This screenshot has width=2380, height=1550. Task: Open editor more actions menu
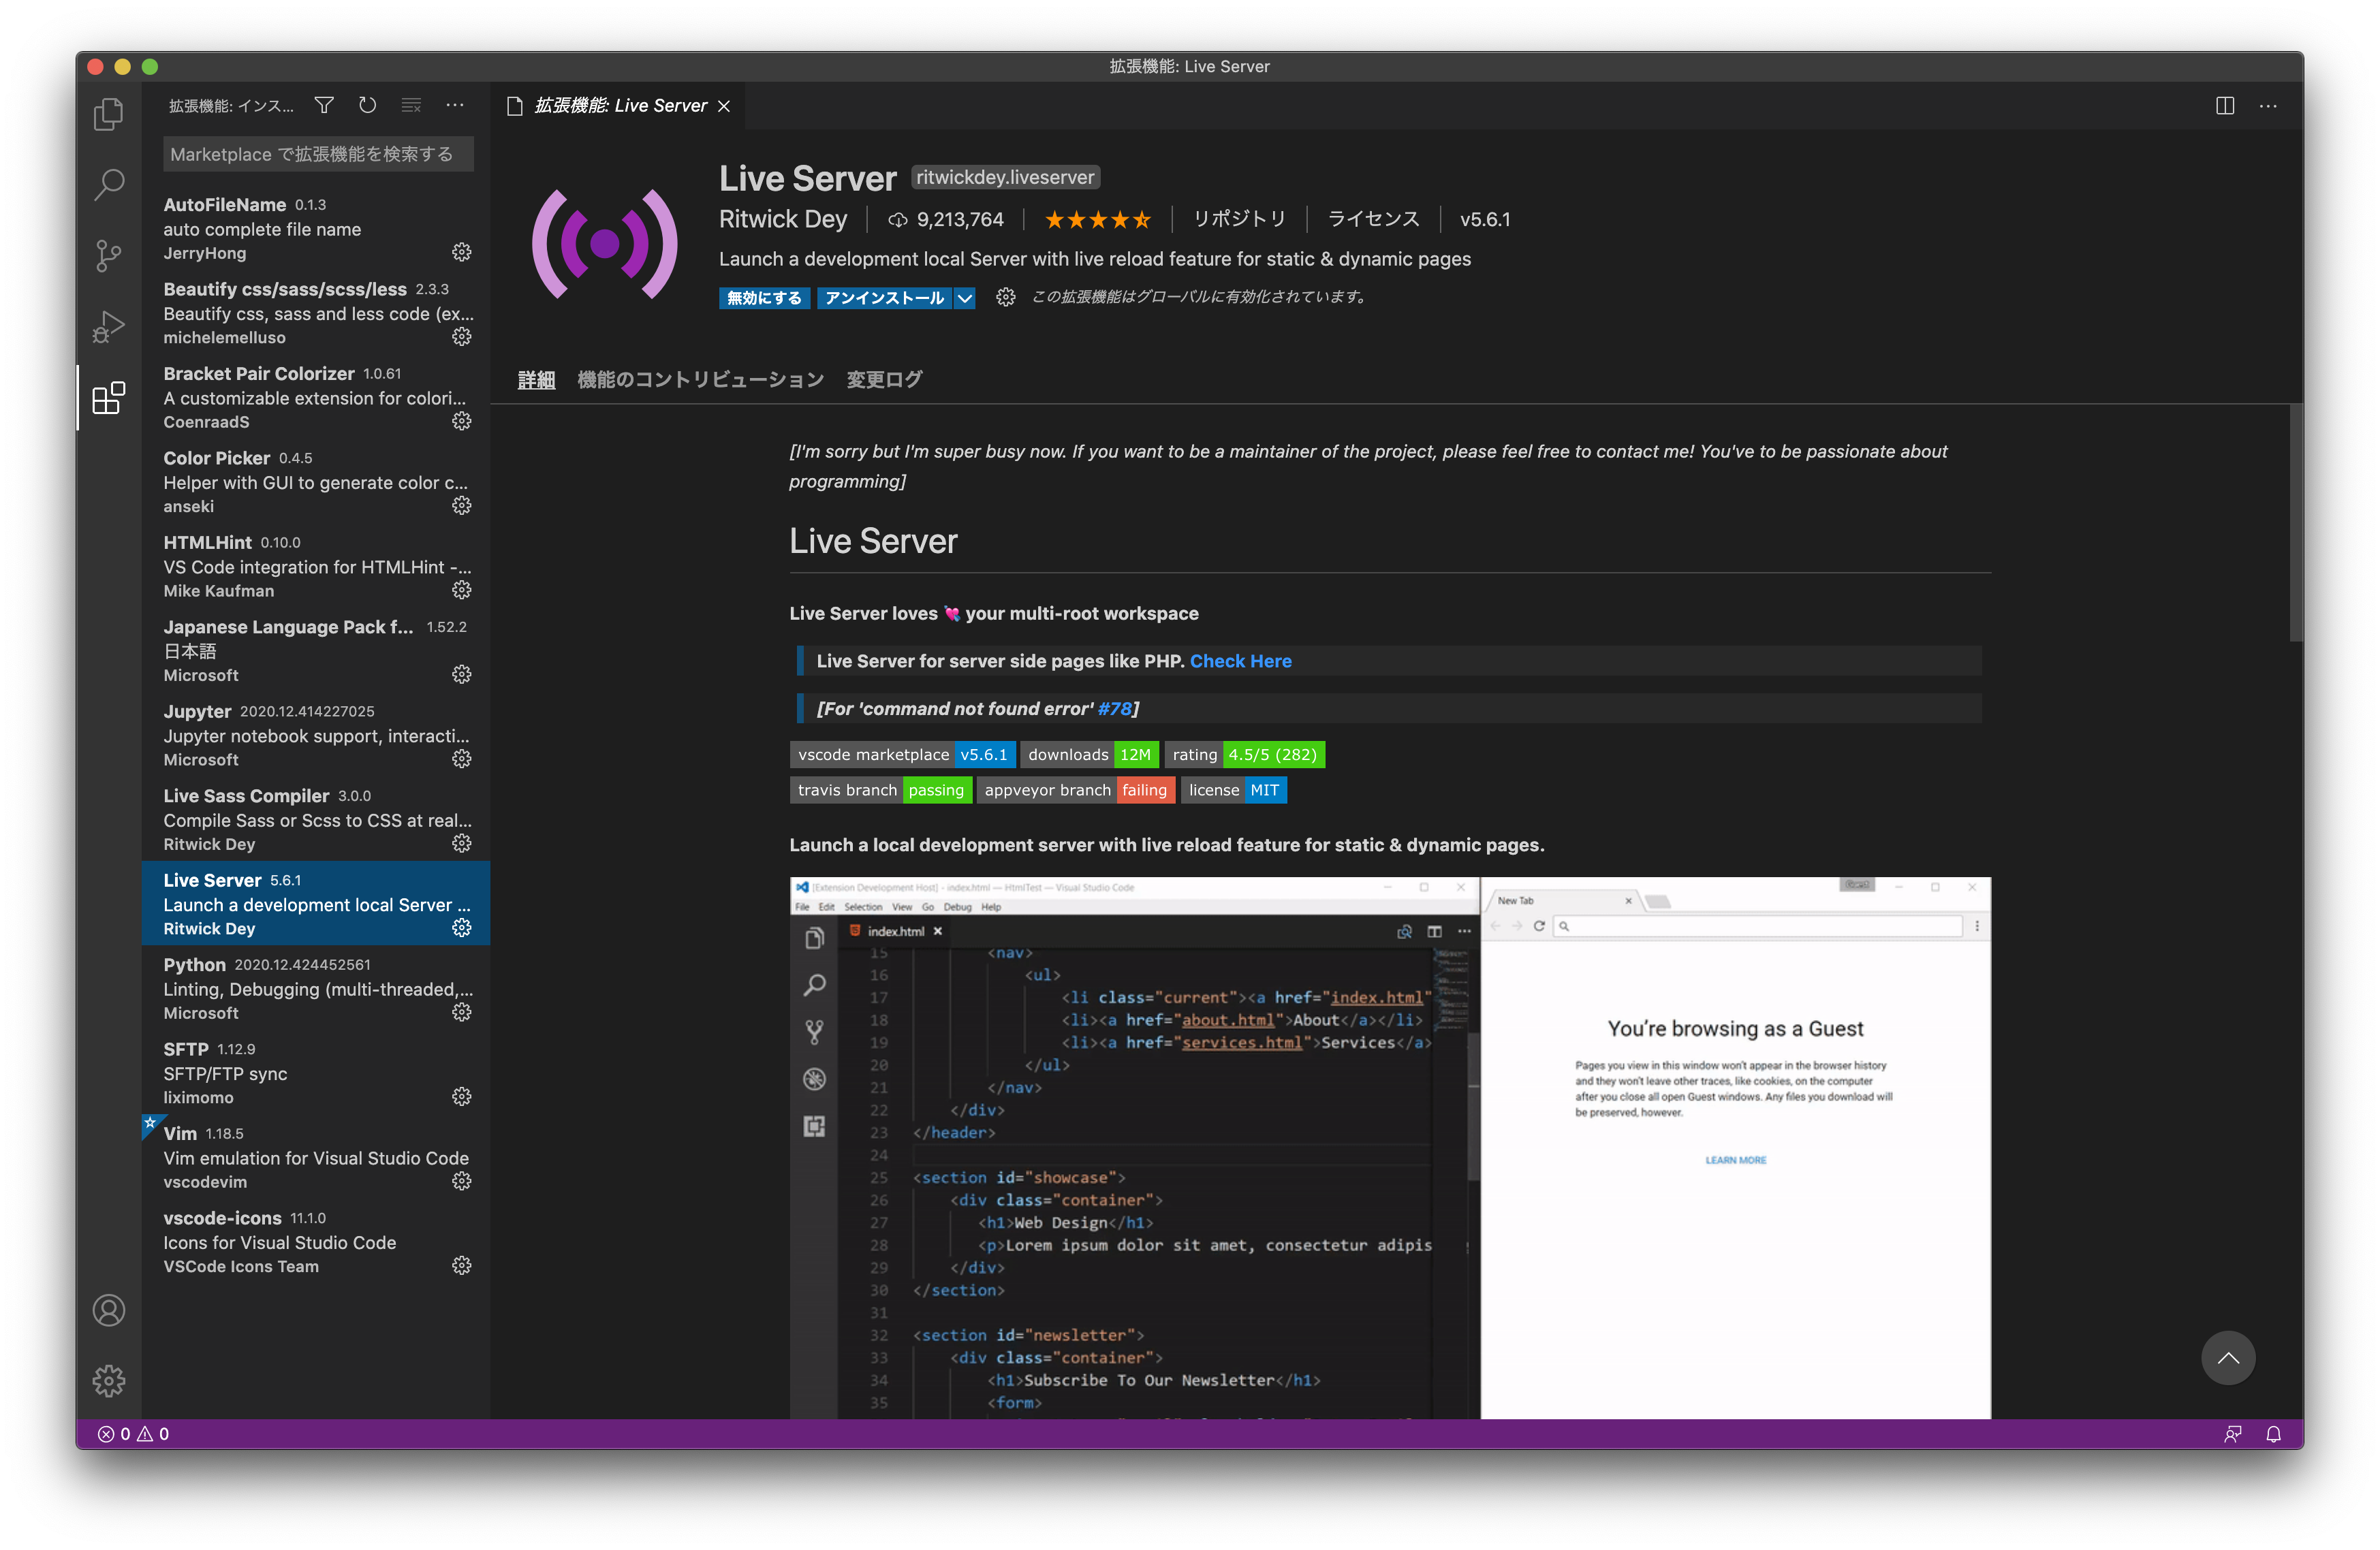[2268, 106]
